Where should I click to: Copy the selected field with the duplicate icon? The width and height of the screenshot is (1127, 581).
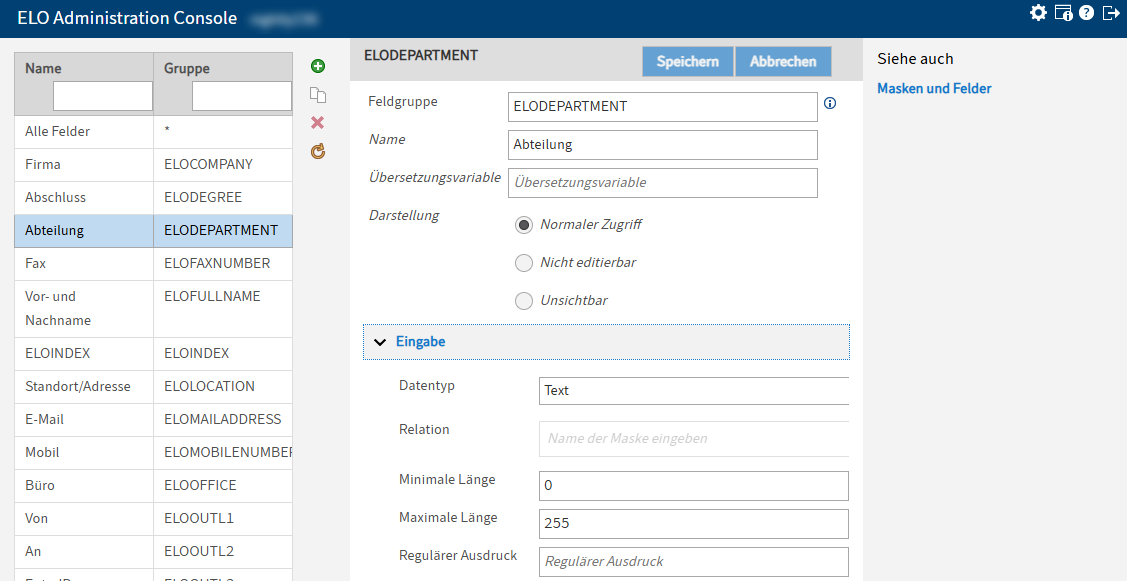[x=318, y=95]
